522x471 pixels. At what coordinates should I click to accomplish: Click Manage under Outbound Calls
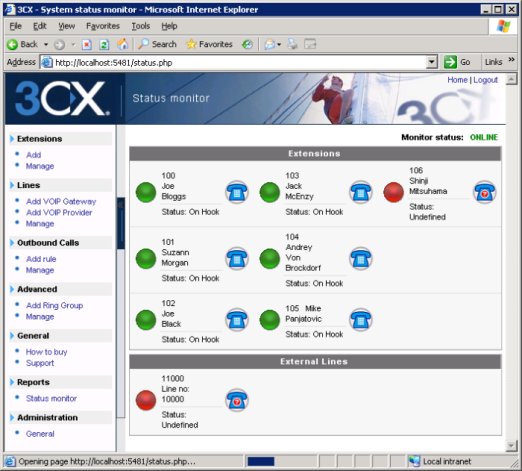click(40, 270)
